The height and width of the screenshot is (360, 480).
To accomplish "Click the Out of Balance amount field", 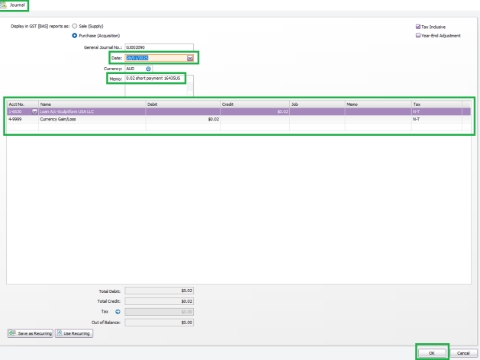I will pos(159,322).
